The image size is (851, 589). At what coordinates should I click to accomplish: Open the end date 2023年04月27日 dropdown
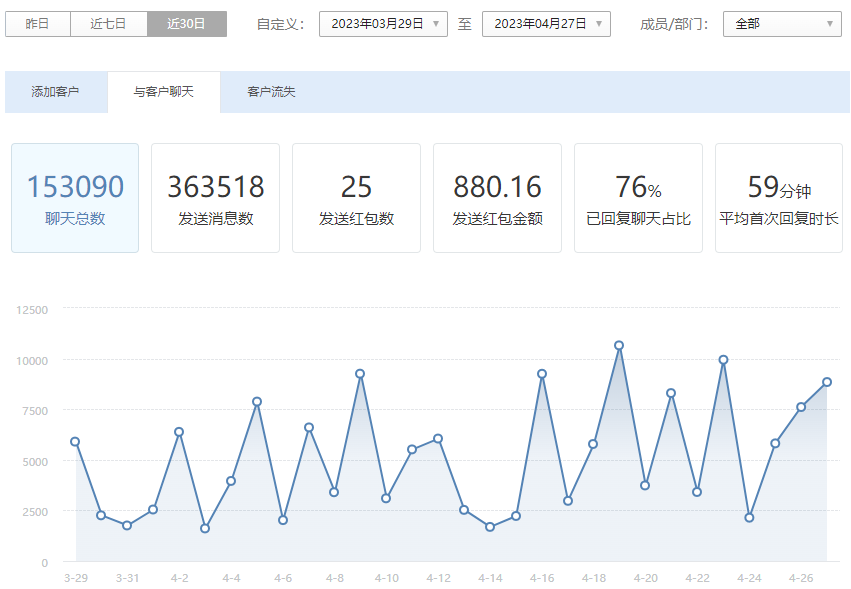tap(546, 24)
